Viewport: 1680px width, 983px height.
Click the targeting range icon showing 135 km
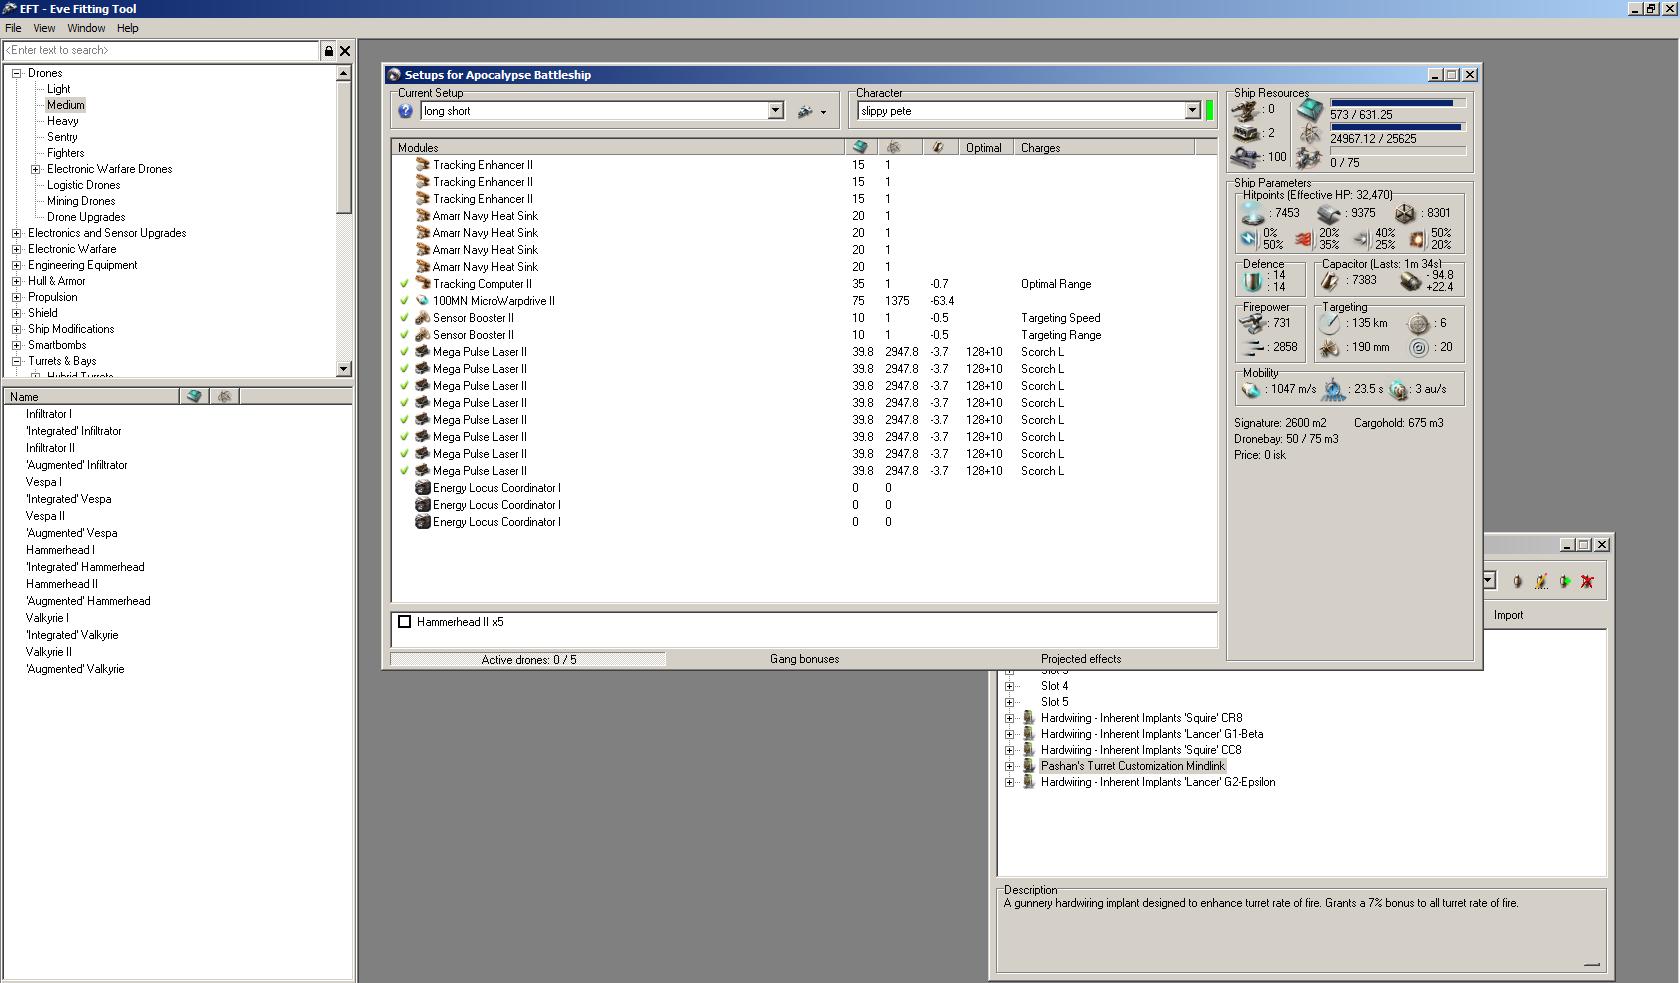1329,323
